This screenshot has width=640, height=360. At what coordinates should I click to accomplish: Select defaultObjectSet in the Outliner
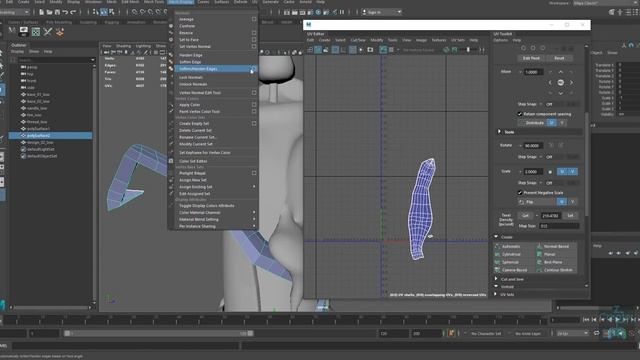[x=42, y=156]
